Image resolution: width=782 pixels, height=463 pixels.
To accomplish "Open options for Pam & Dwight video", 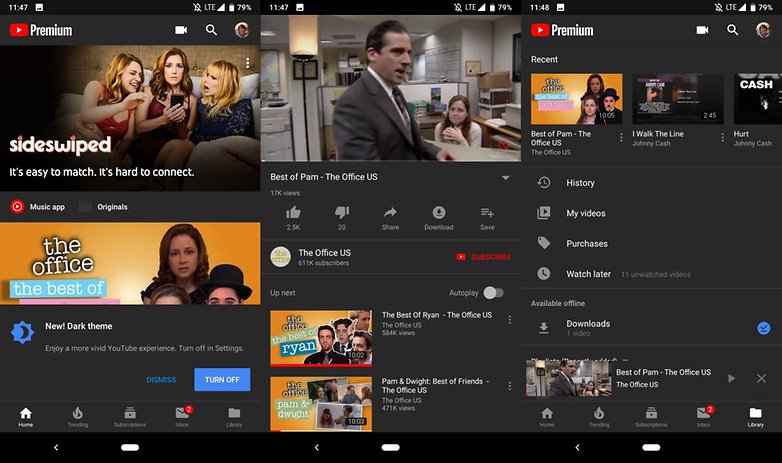I will pyautogui.click(x=510, y=386).
